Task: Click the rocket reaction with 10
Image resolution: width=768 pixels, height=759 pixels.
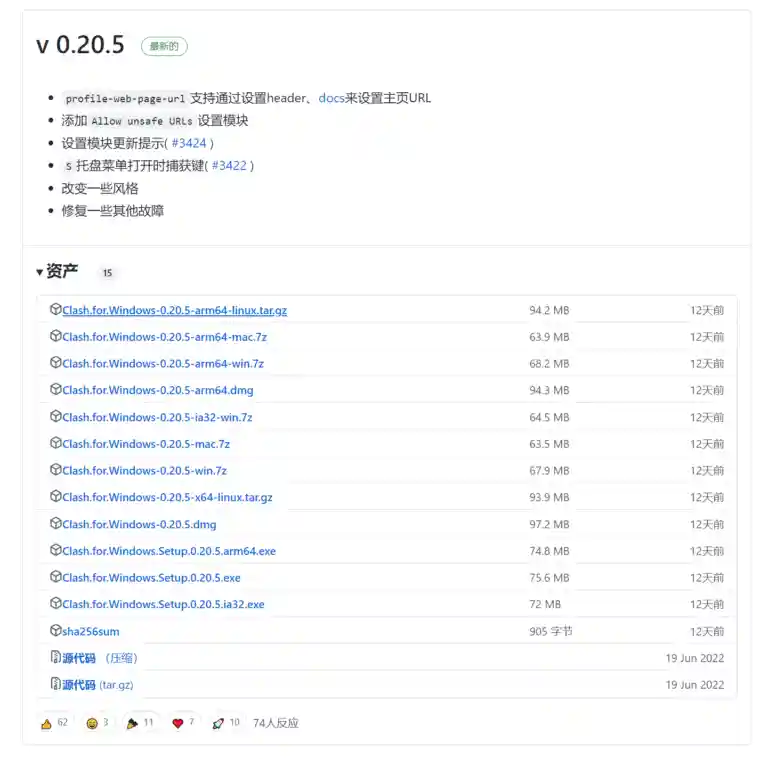Action: click(x=225, y=723)
